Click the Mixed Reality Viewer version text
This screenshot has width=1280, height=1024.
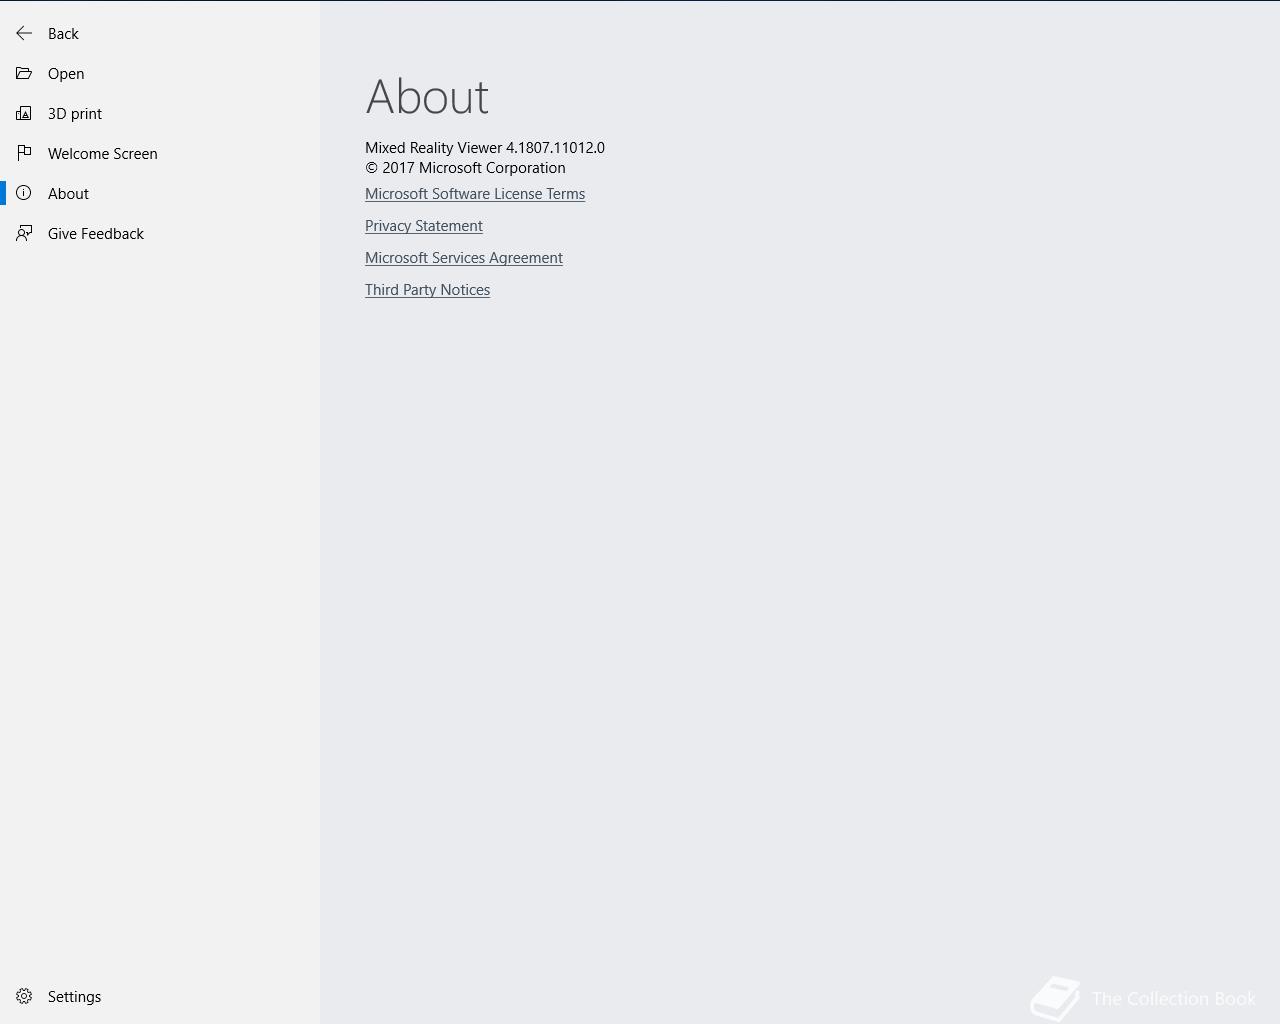tap(485, 147)
